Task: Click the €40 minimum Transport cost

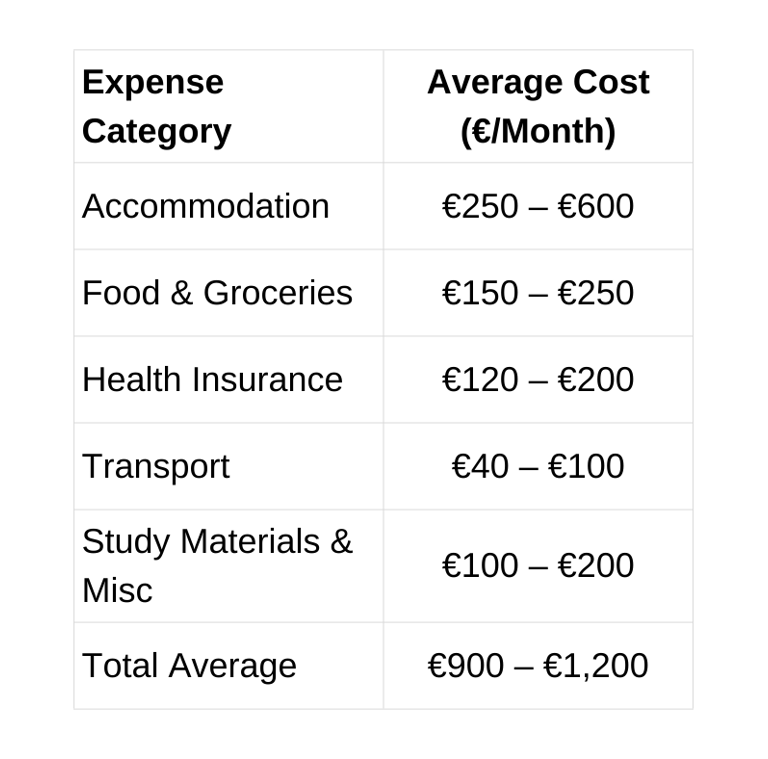Action: 480,466
